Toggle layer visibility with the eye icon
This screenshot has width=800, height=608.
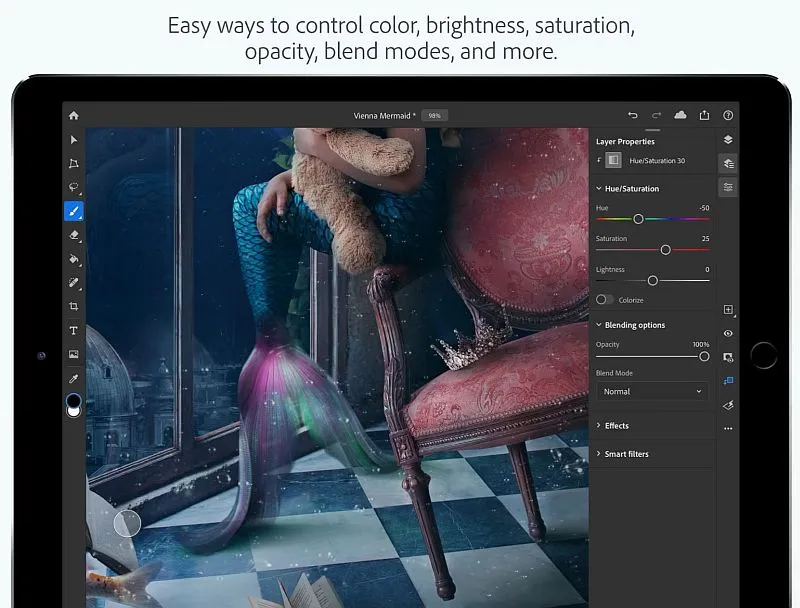click(x=728, y=333)
